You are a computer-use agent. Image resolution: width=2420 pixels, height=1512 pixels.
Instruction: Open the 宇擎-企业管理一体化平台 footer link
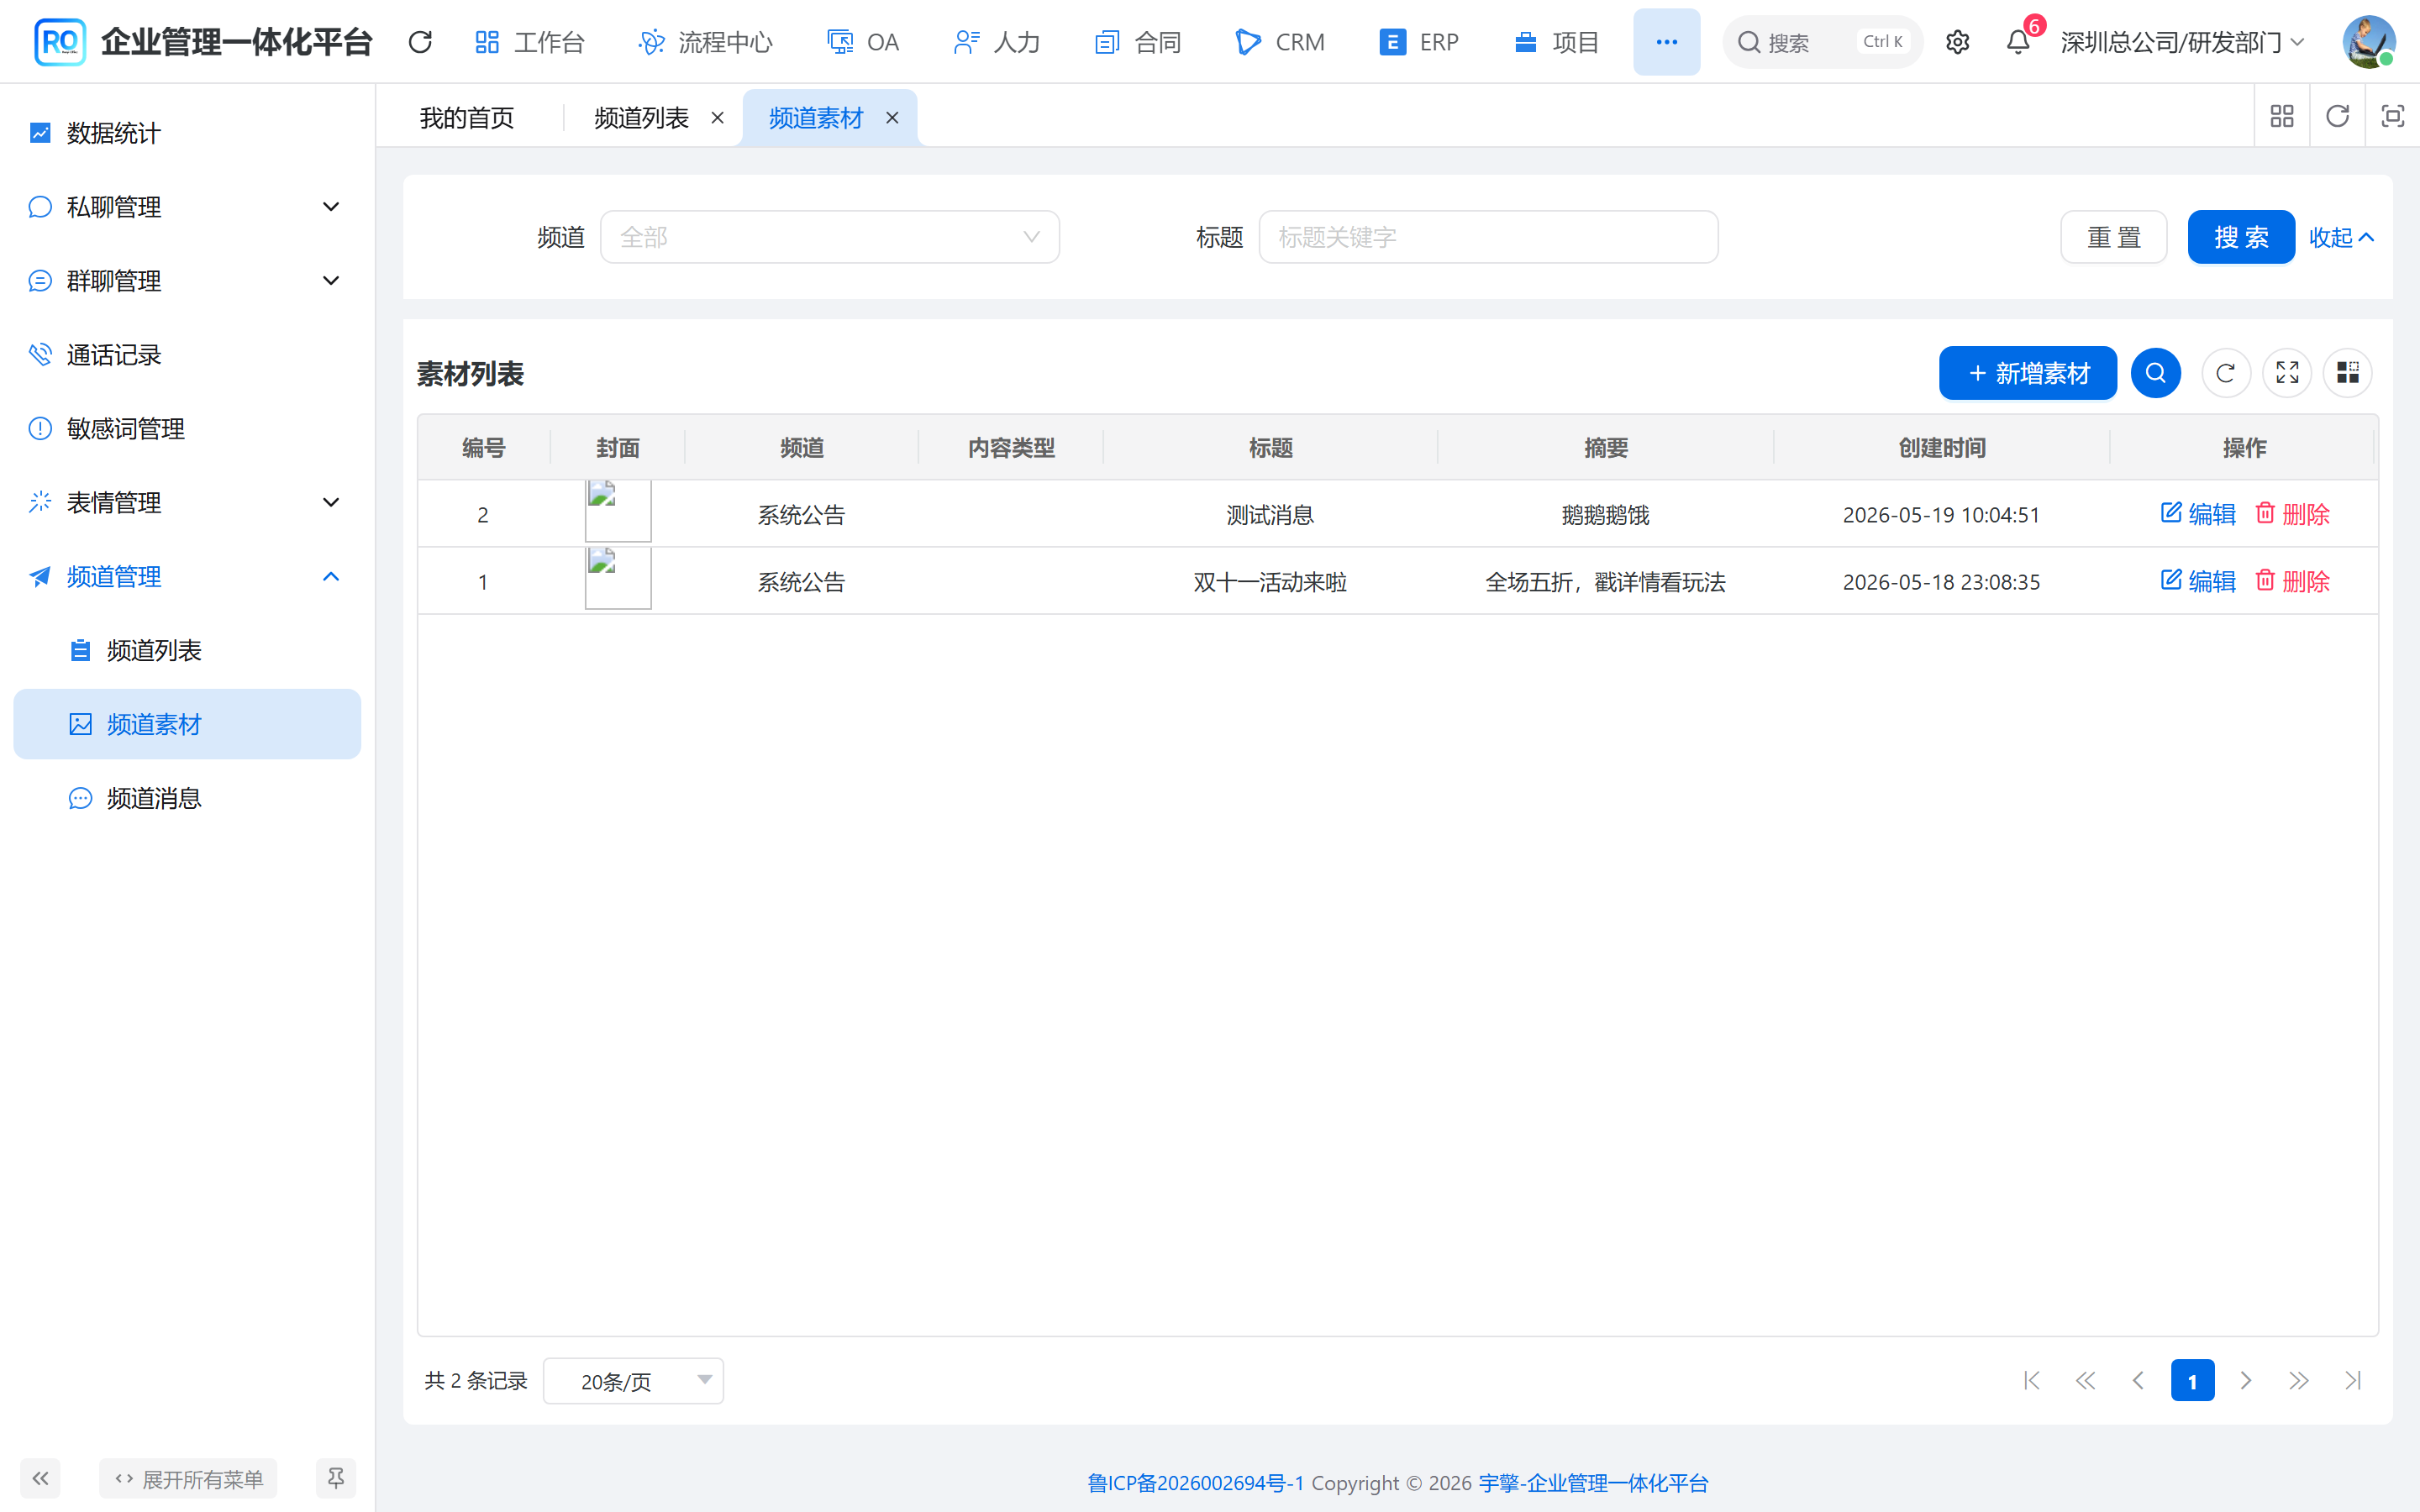click(1593, 1483)
